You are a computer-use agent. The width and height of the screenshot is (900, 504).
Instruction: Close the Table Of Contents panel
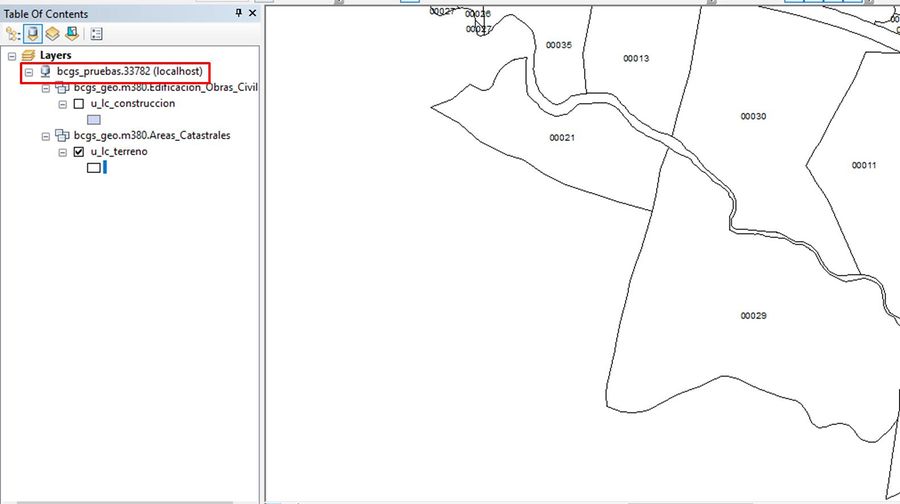tap(253, 13)
